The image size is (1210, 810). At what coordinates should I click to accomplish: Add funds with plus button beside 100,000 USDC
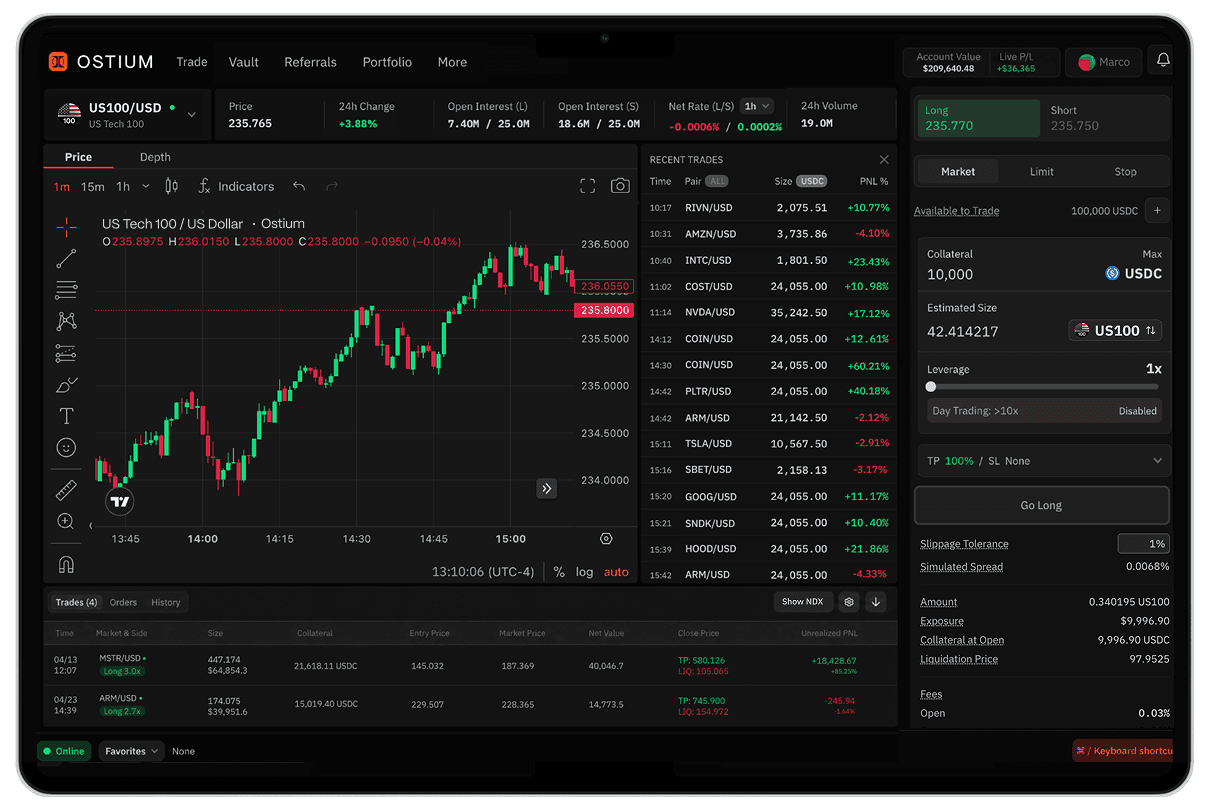point(1157,211)
